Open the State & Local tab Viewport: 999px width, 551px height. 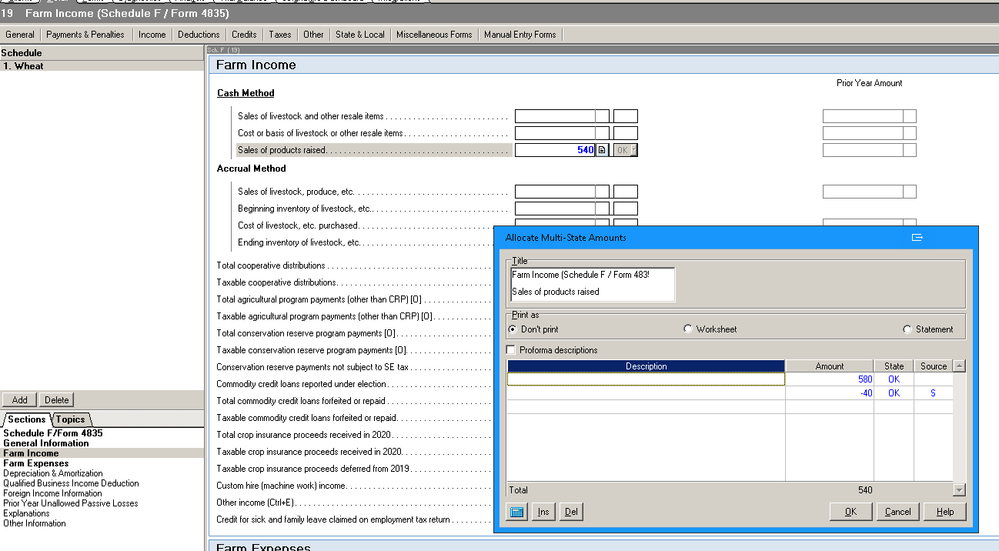(x=360, y=34)
